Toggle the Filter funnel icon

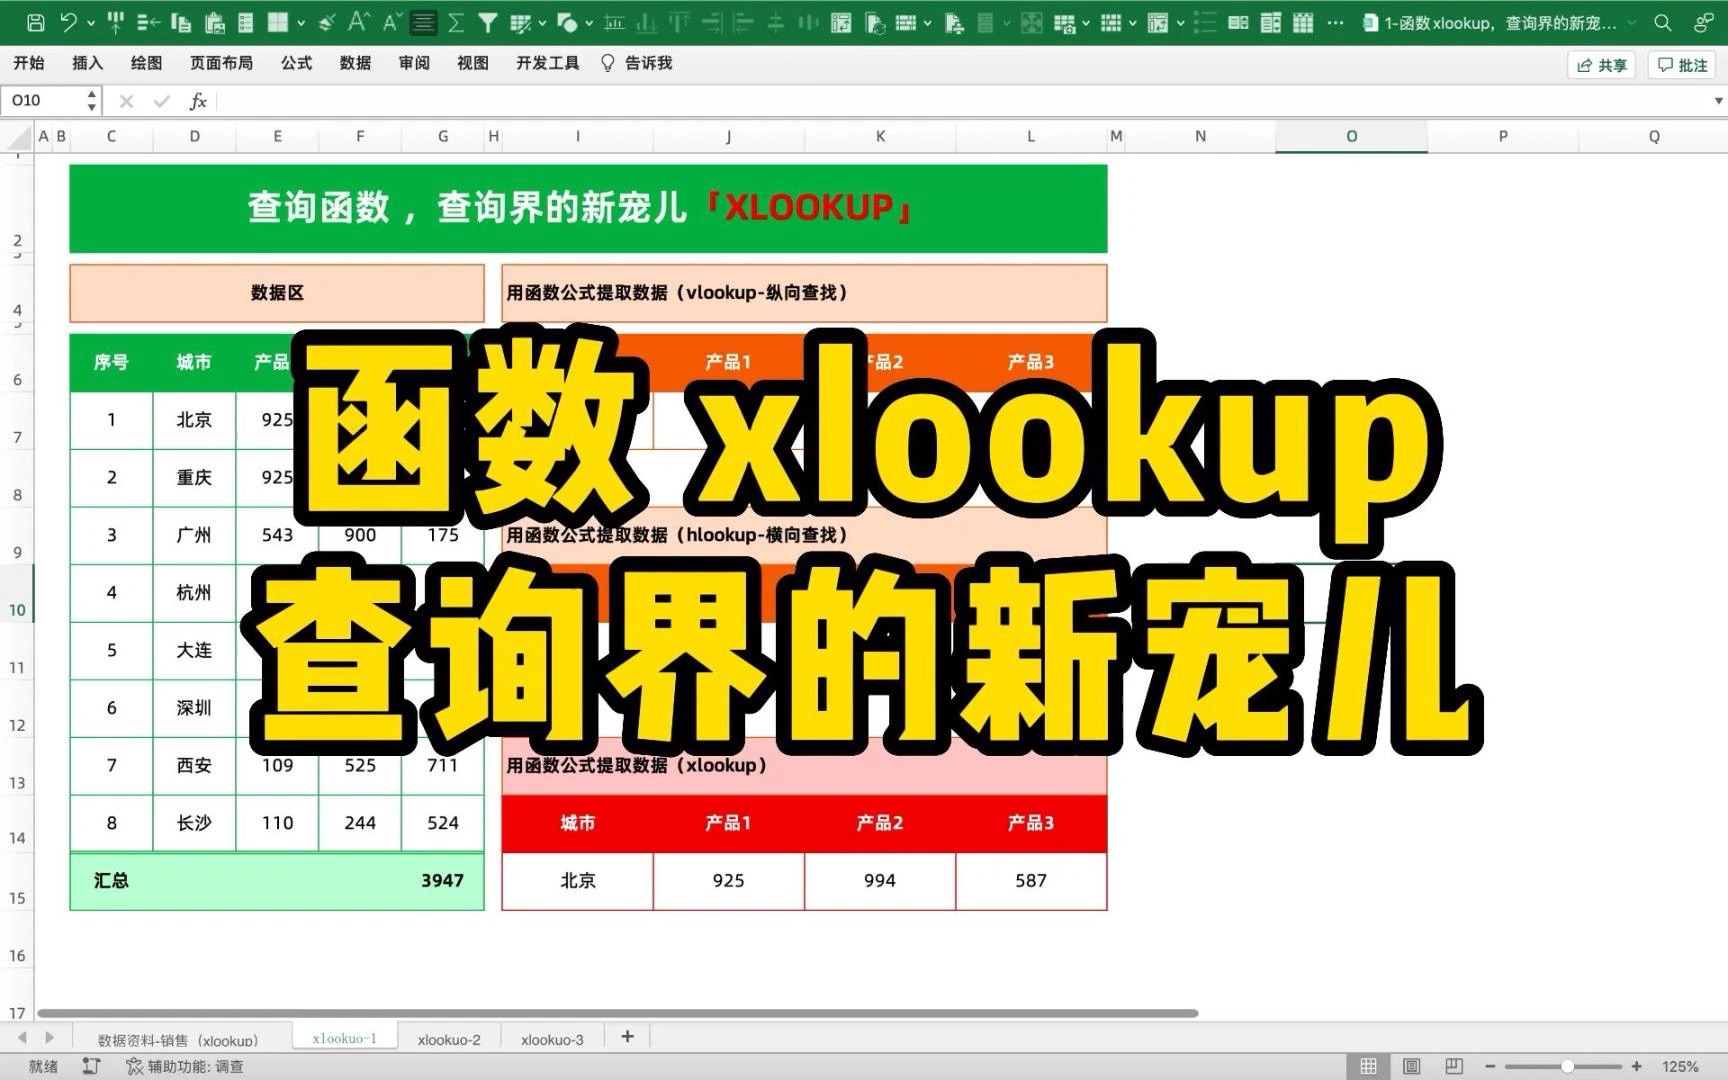488,22
